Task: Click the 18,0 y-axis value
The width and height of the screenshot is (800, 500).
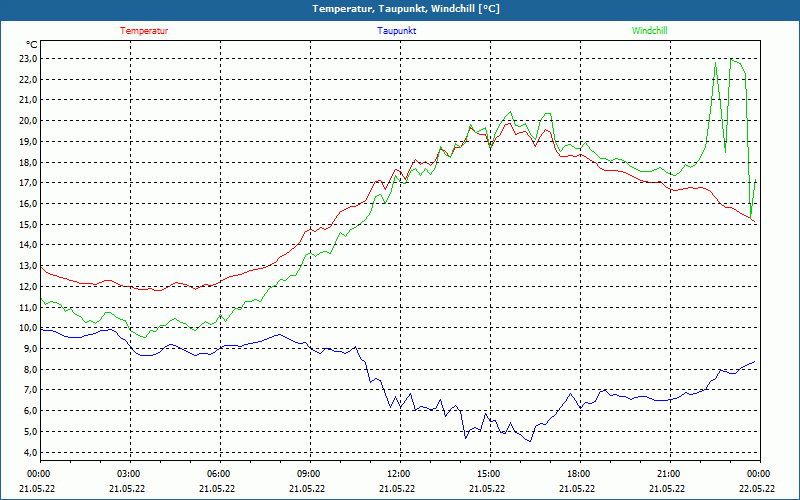Action: click(28, 162)
